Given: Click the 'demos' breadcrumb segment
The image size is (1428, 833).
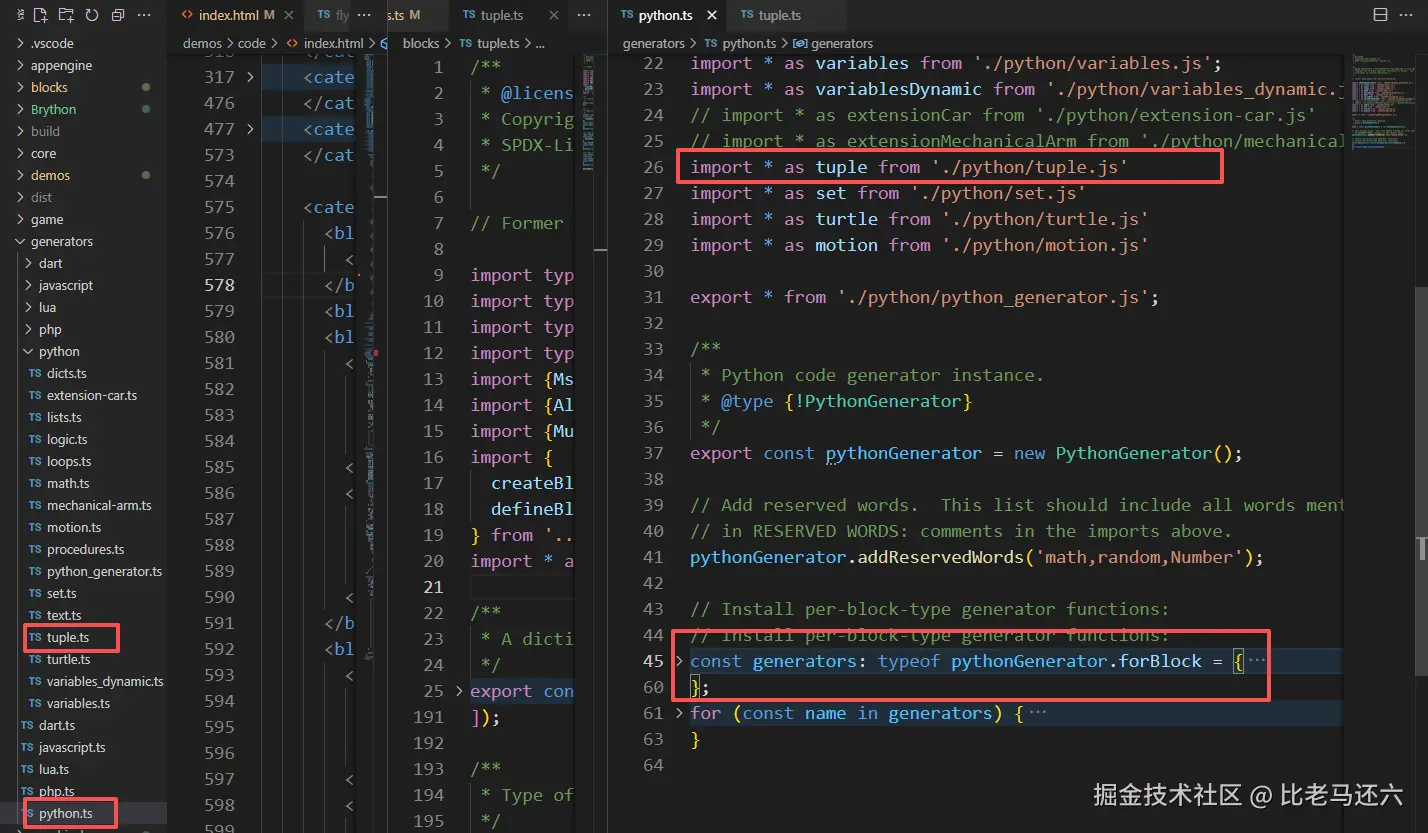Looking at the screenshot, I should click(203, 43).
